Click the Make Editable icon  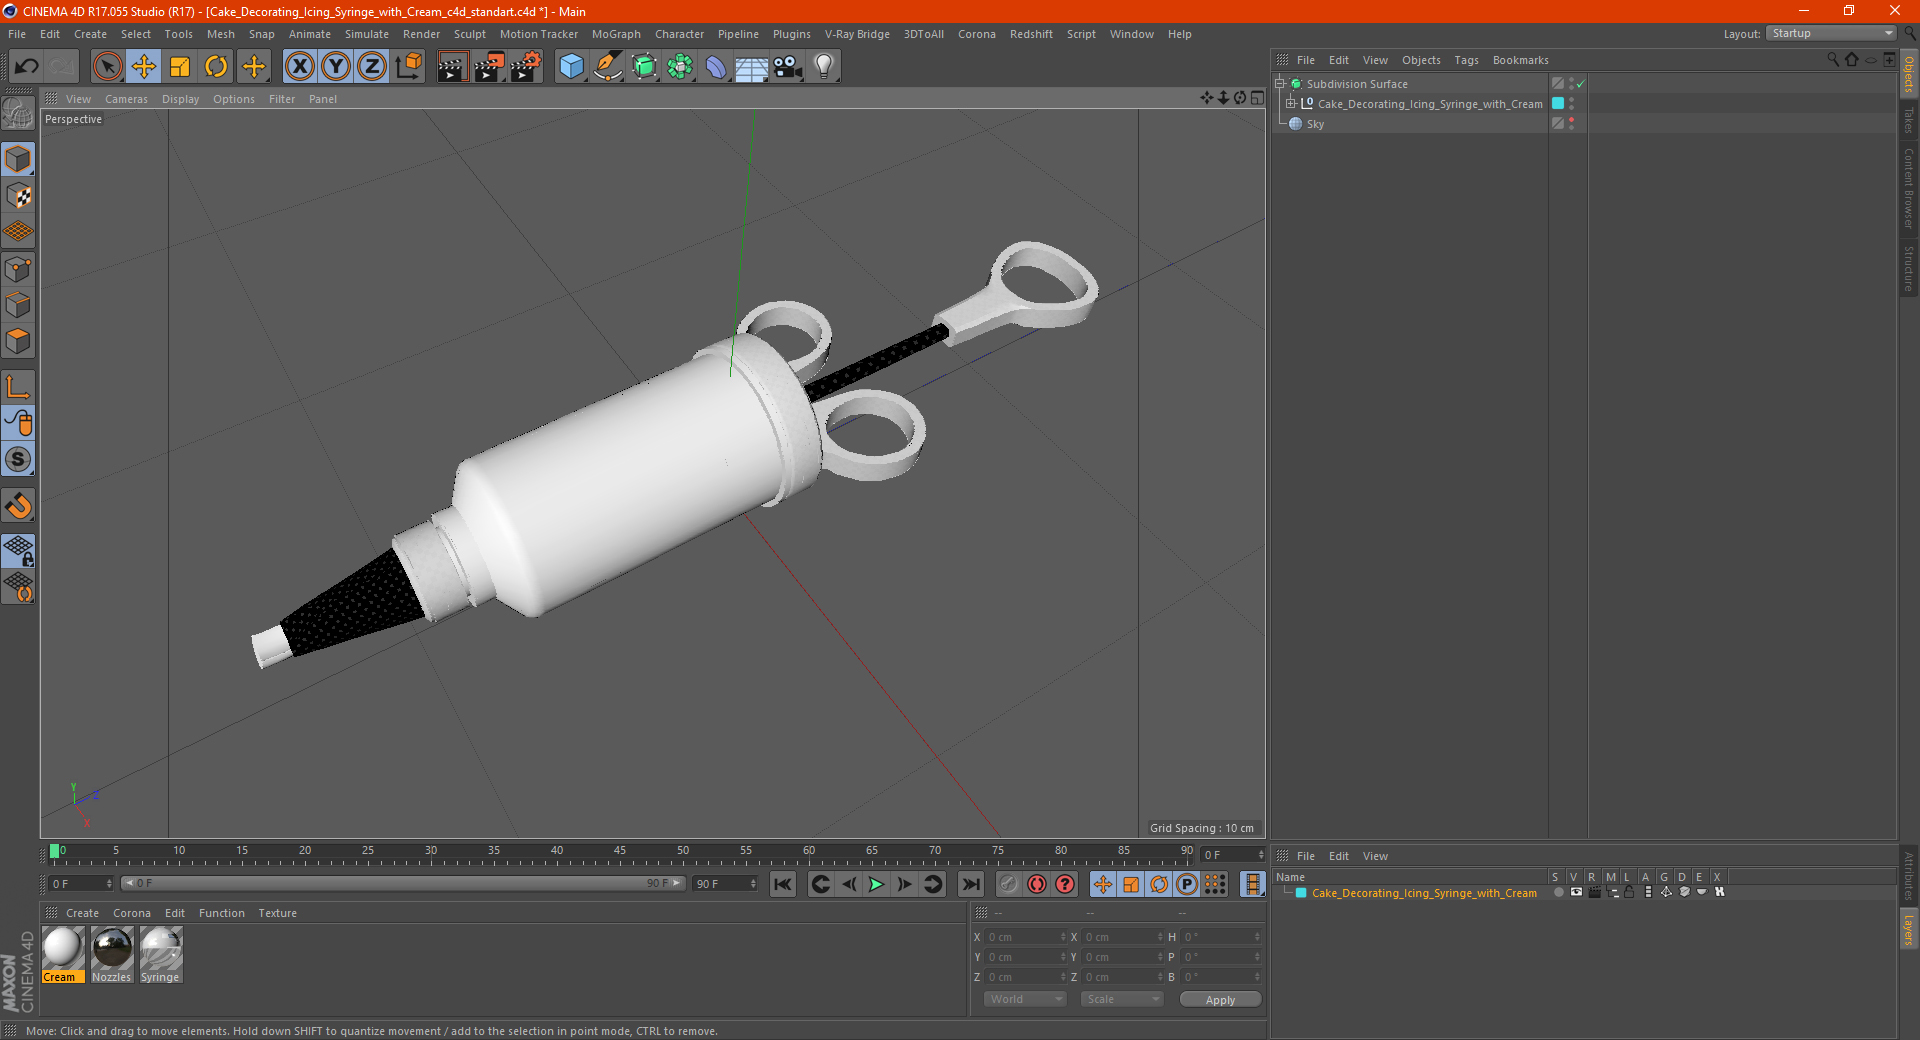pos(18,115)
